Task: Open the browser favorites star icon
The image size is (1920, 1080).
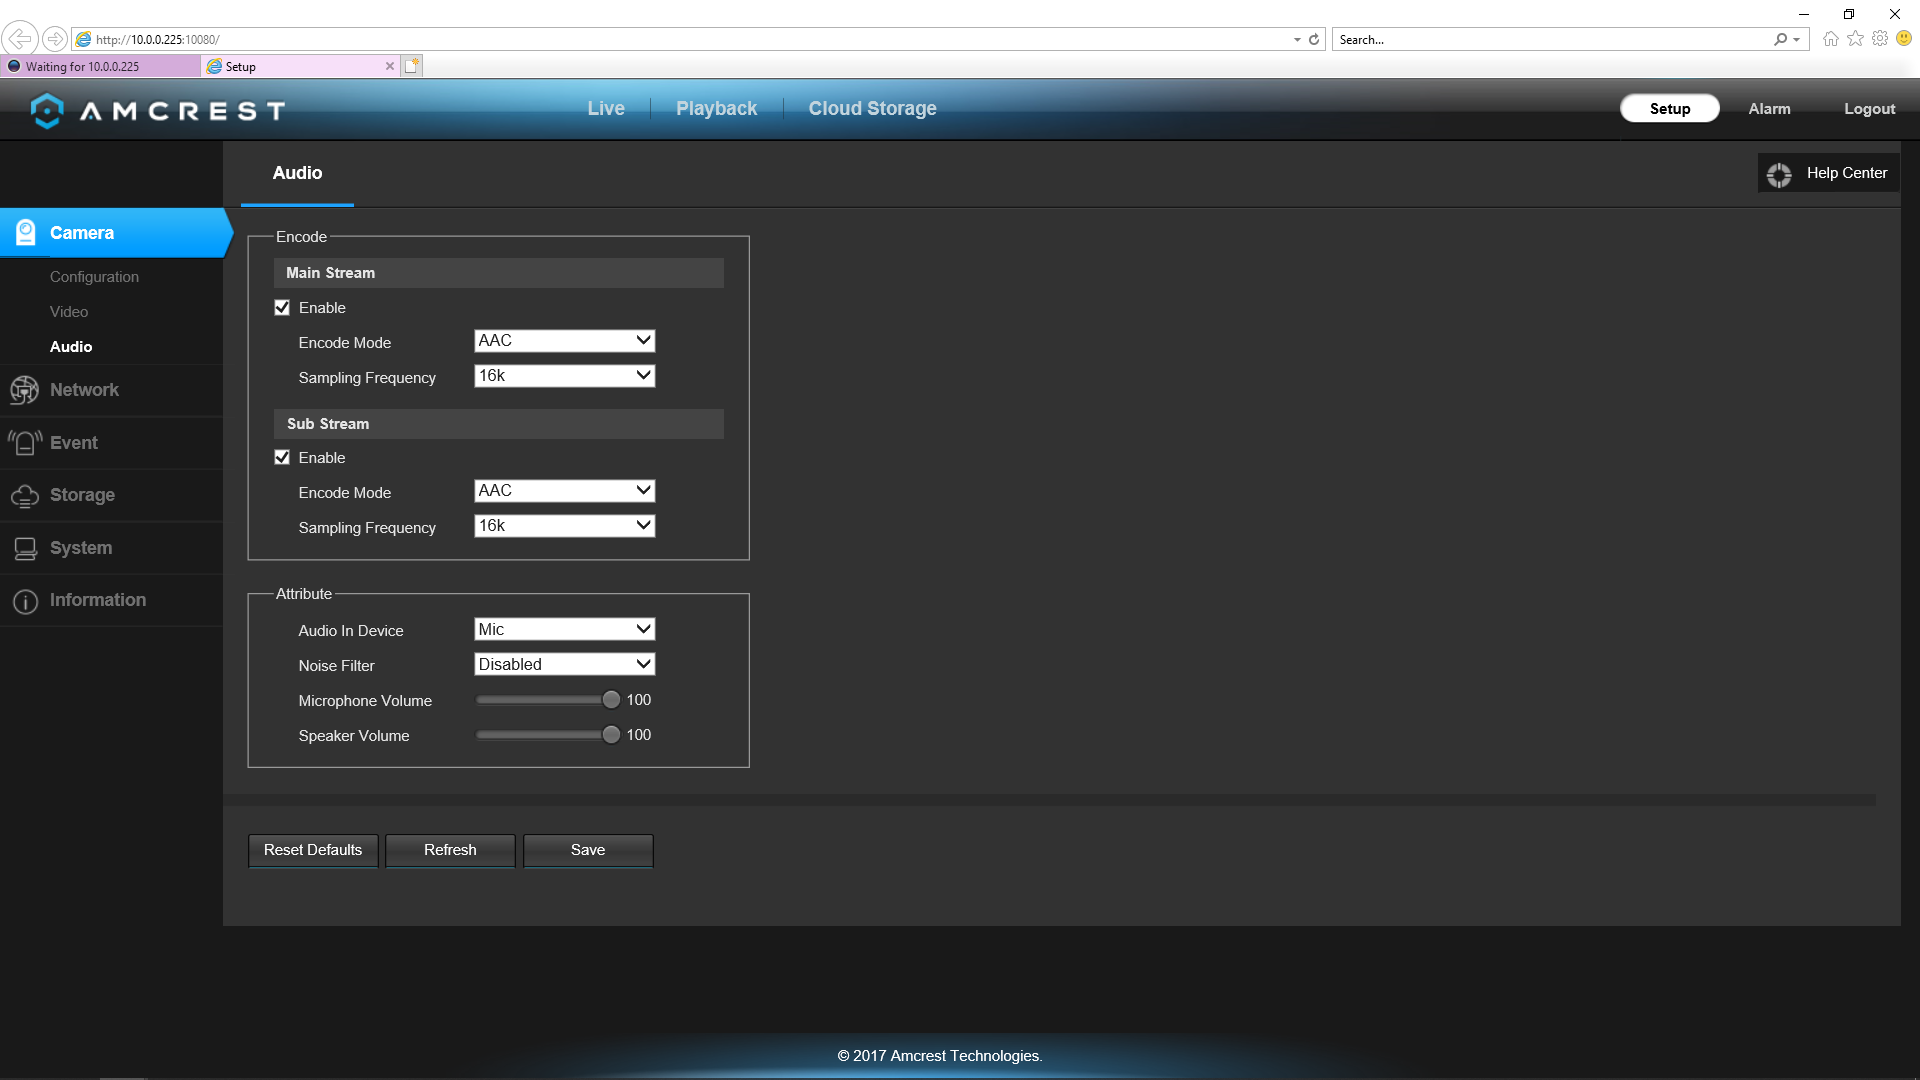Action: tap(1856, 39)
